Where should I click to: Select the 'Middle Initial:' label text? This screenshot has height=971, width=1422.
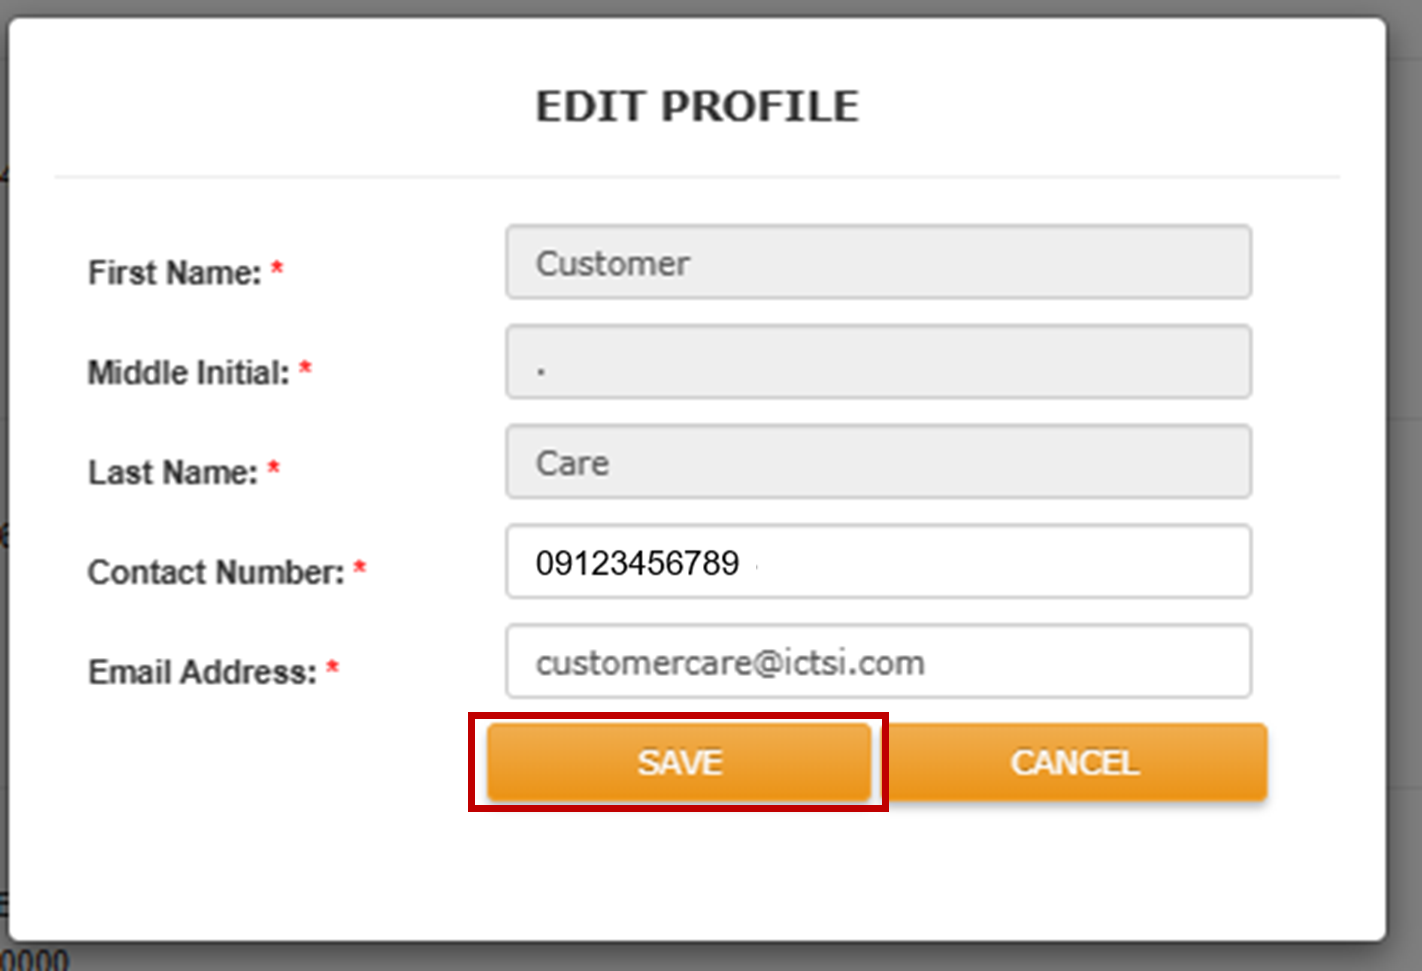188,372
